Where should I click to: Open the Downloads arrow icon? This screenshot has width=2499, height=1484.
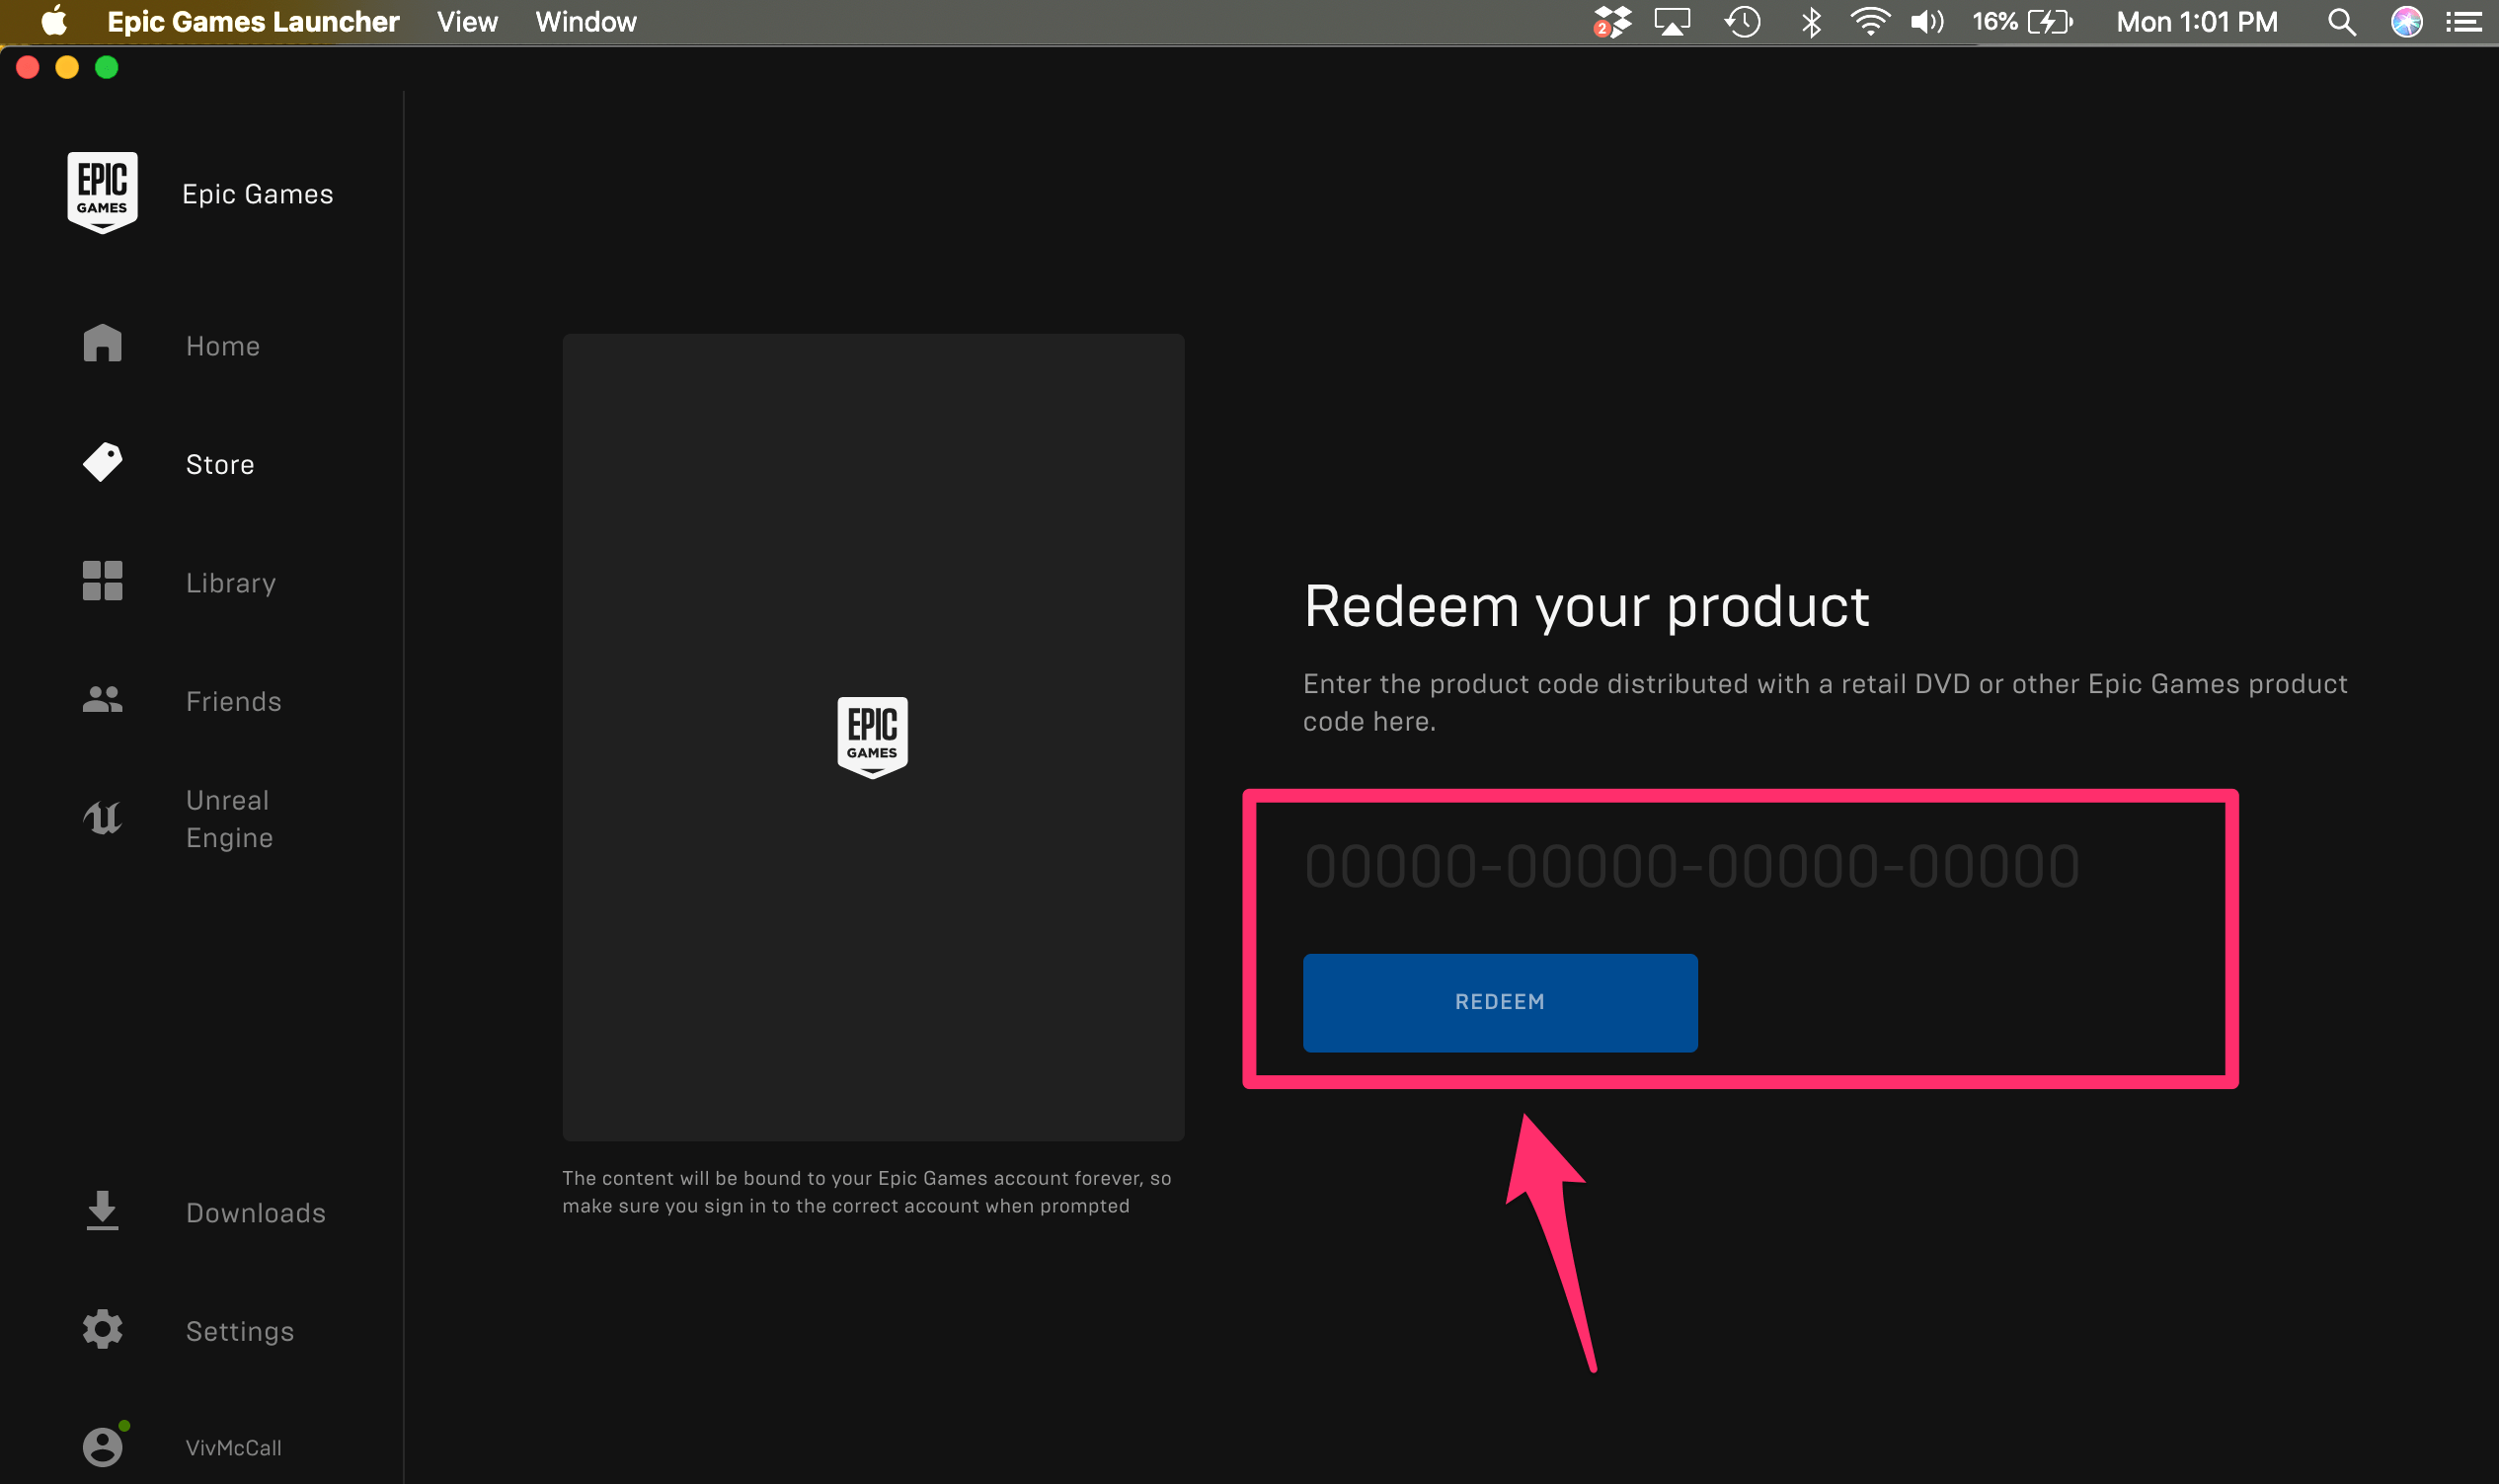point(102,1211)
